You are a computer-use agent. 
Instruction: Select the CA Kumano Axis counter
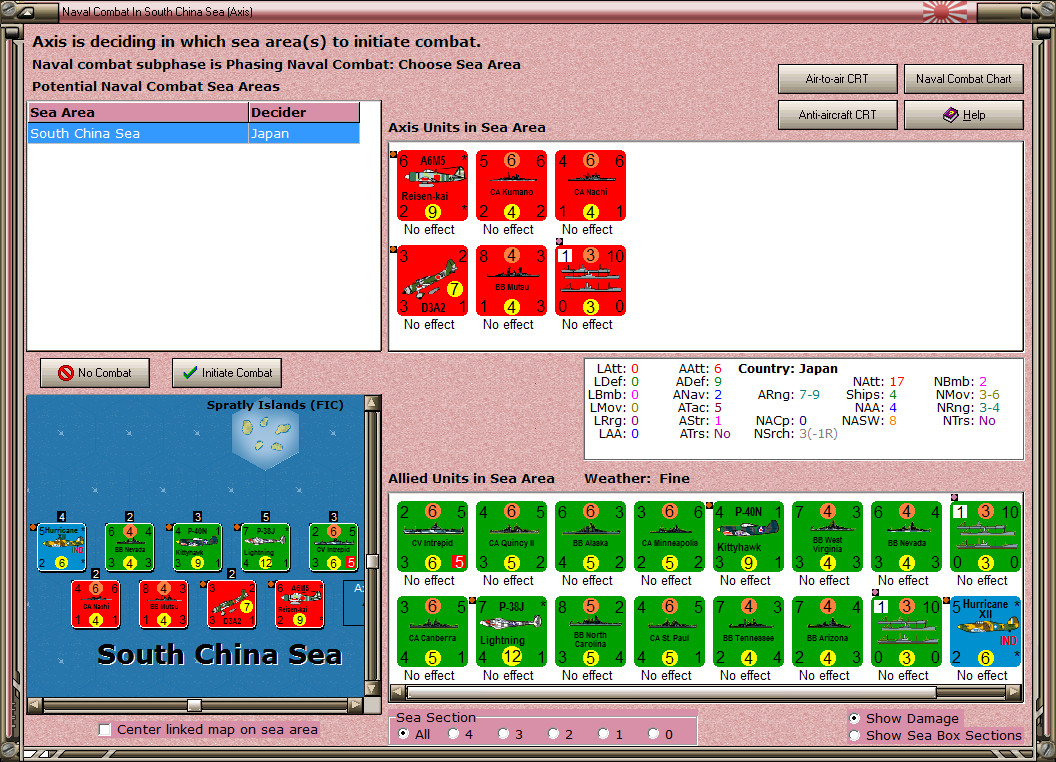pyautogui.click(x=512, y=185)
